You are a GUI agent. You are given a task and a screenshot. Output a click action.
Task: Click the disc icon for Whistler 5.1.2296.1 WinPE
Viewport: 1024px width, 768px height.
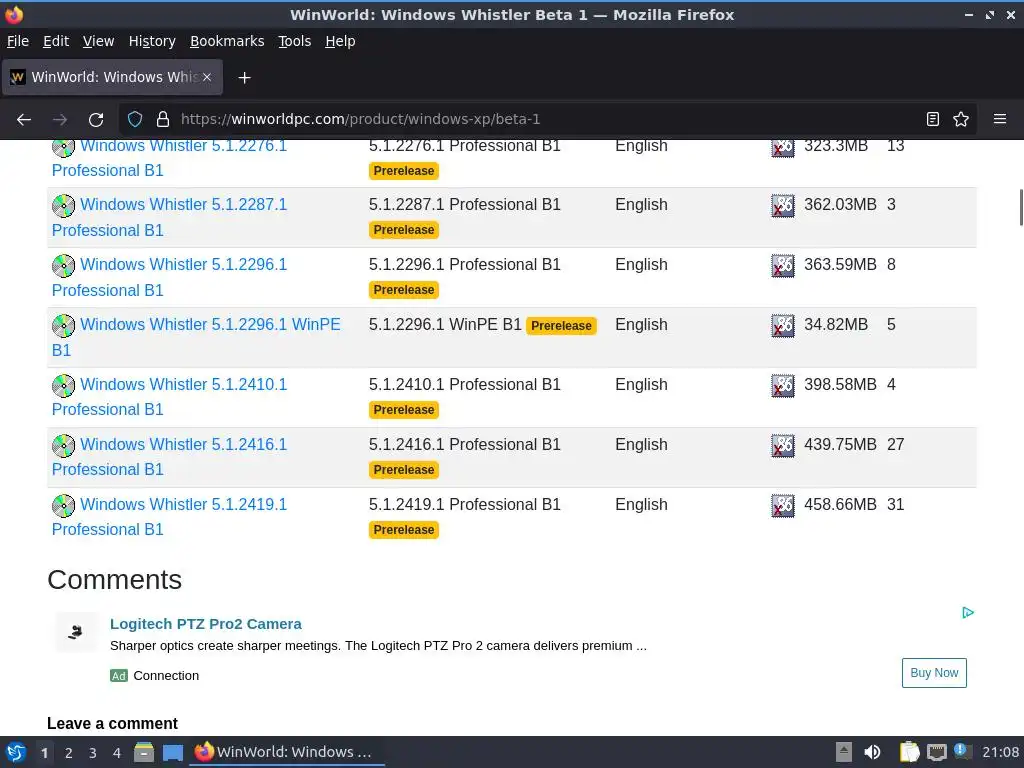click(x=63, y=326)
